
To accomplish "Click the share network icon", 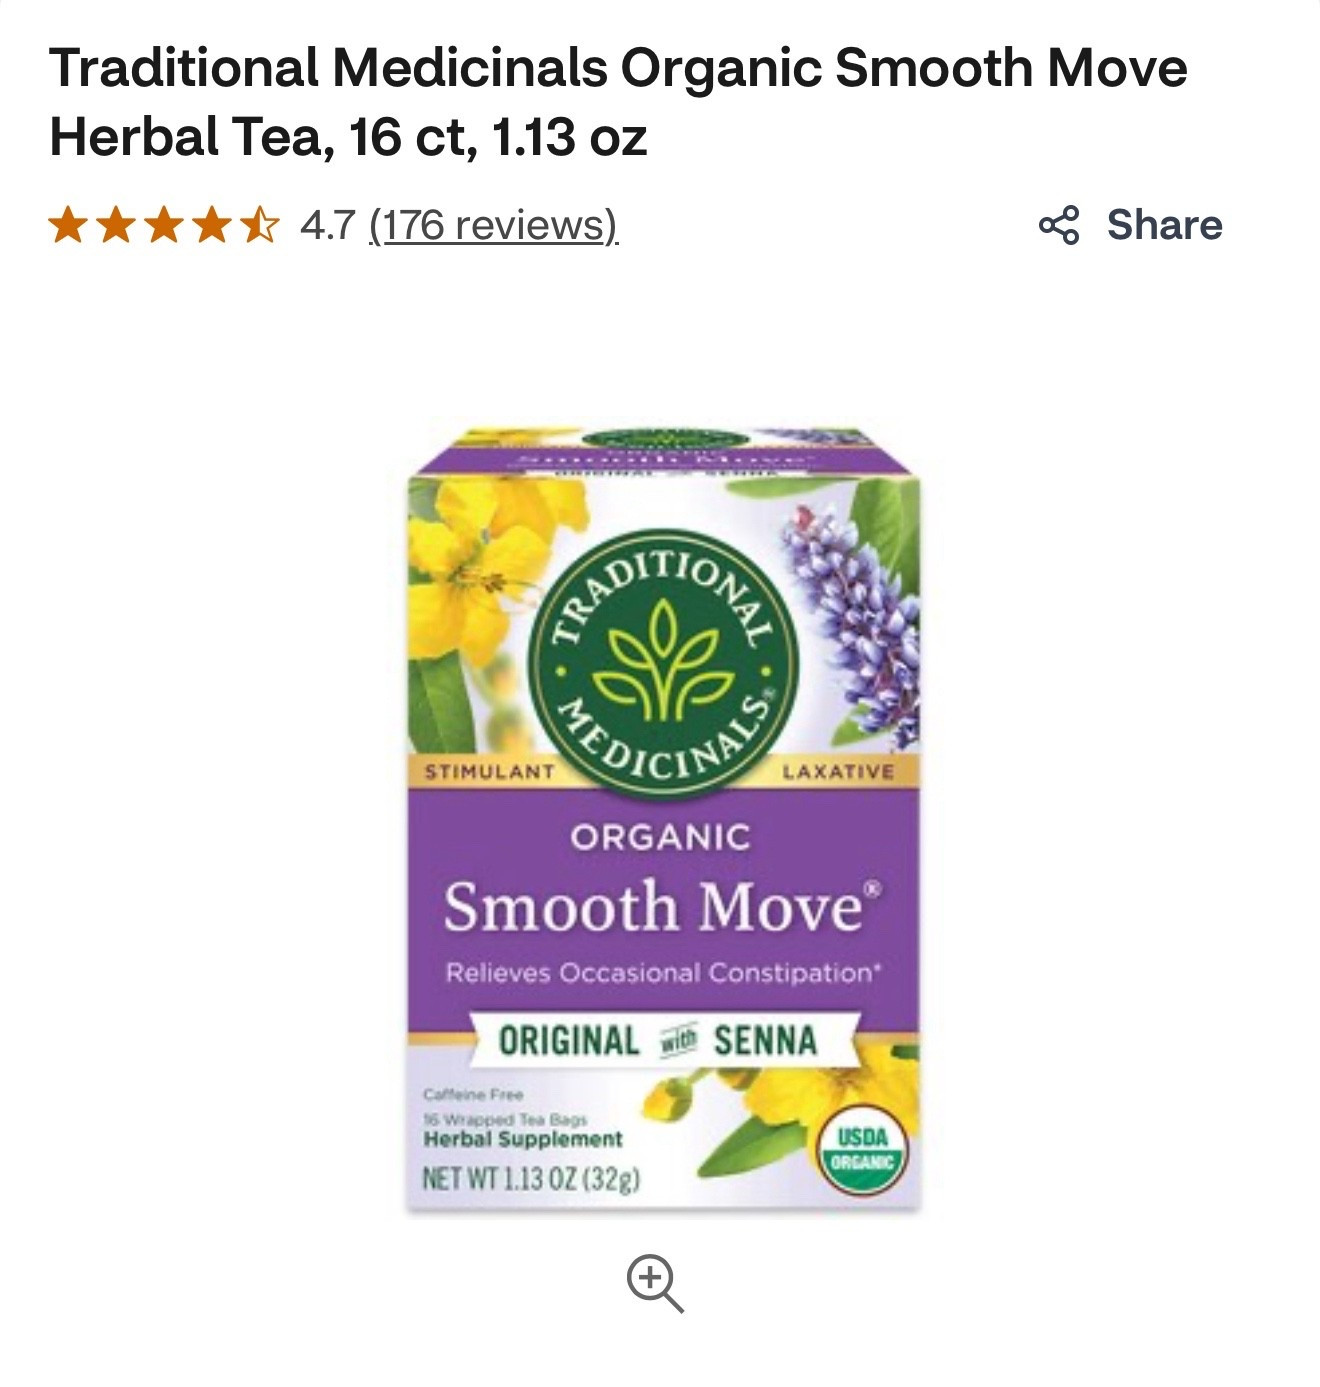I will (x=1059, y=225).
